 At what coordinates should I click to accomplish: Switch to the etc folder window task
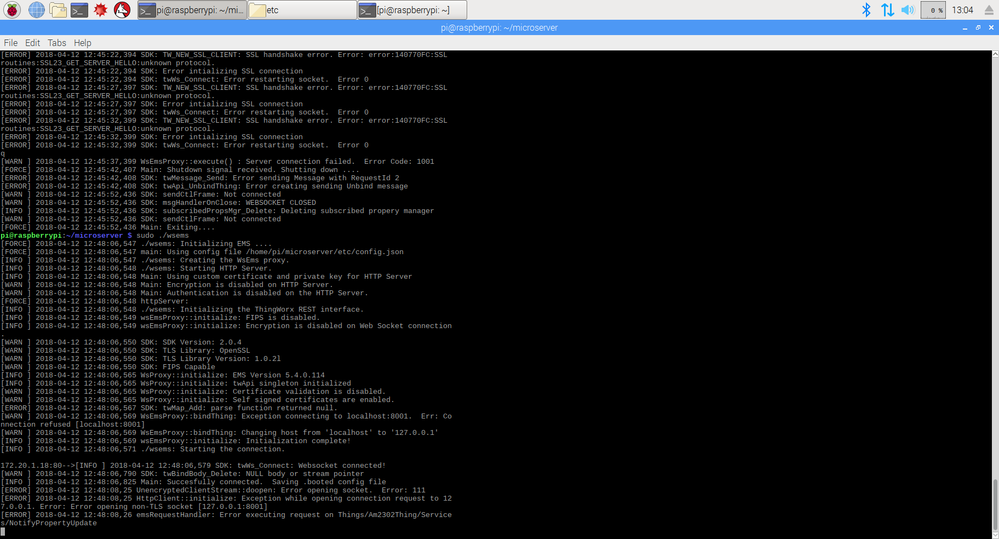[302, 10]
